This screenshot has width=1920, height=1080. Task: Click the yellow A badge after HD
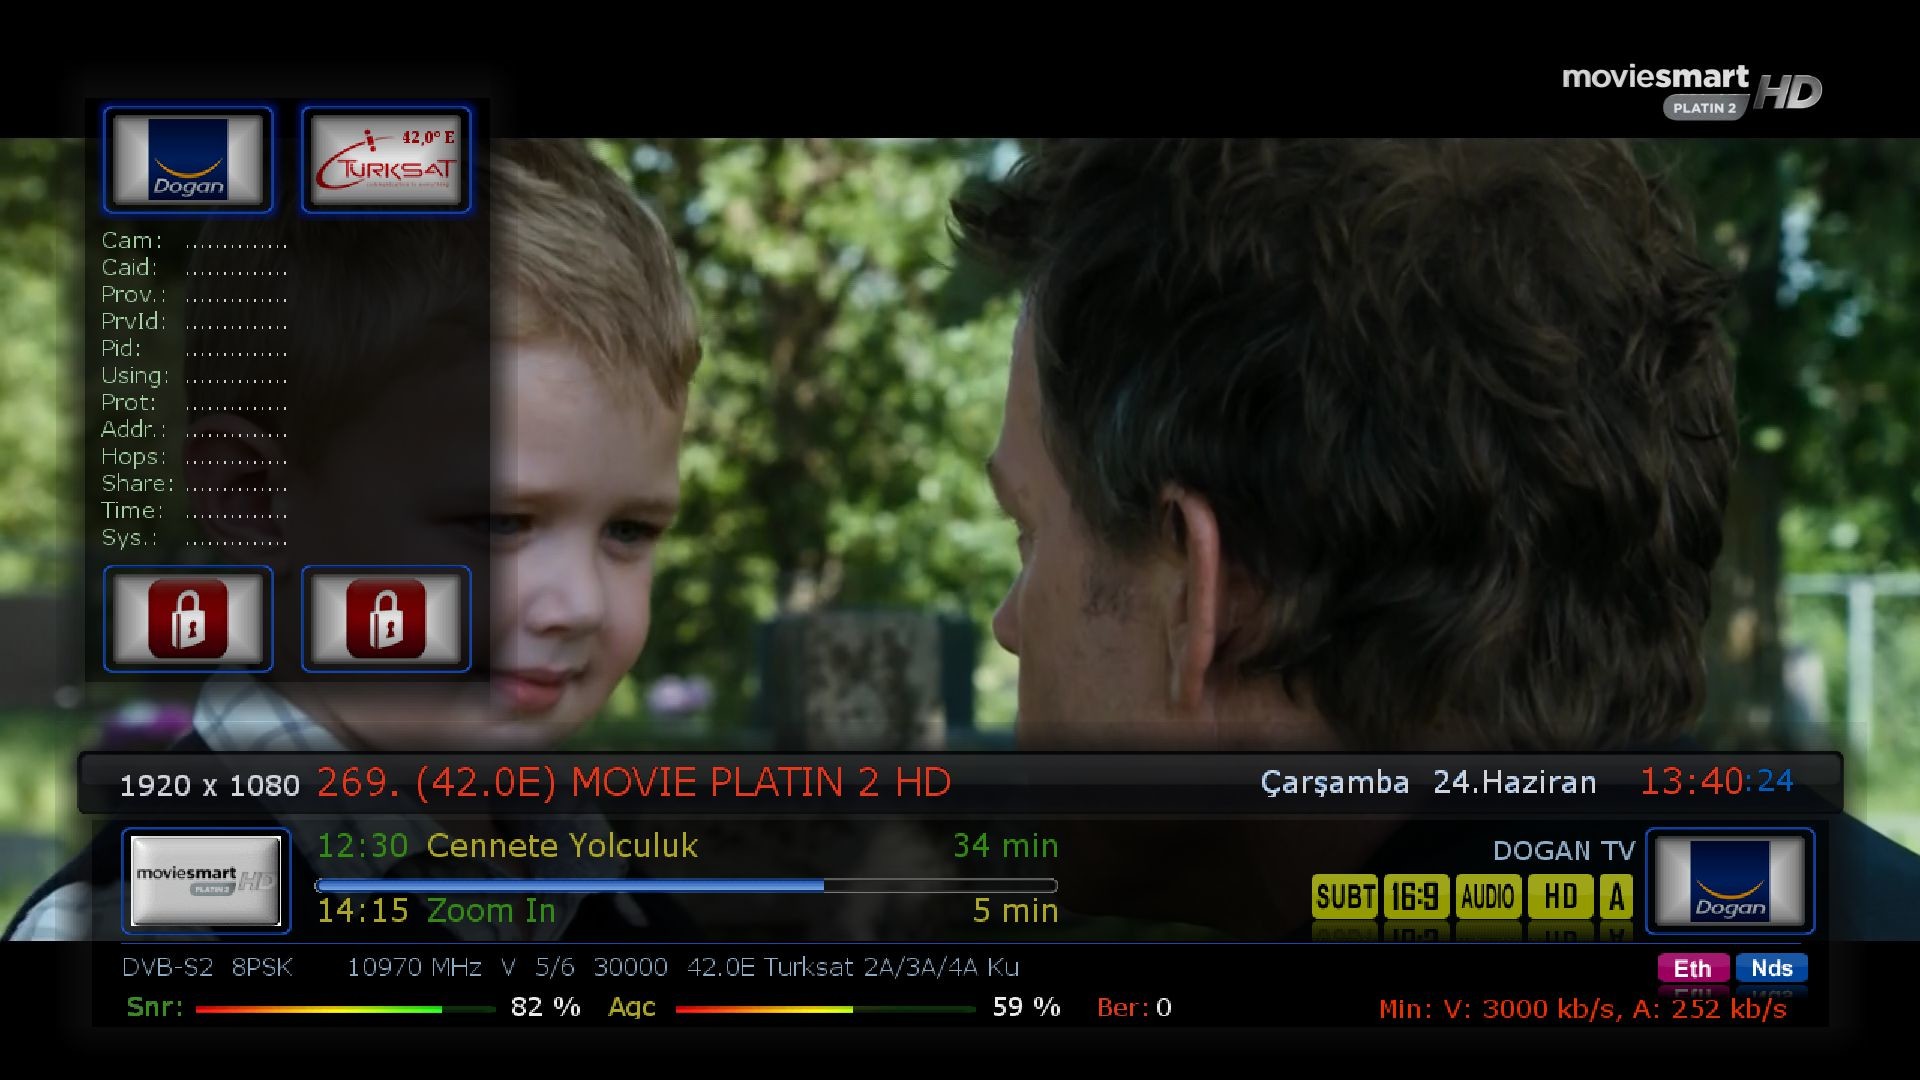click(x=1616, y=897)
